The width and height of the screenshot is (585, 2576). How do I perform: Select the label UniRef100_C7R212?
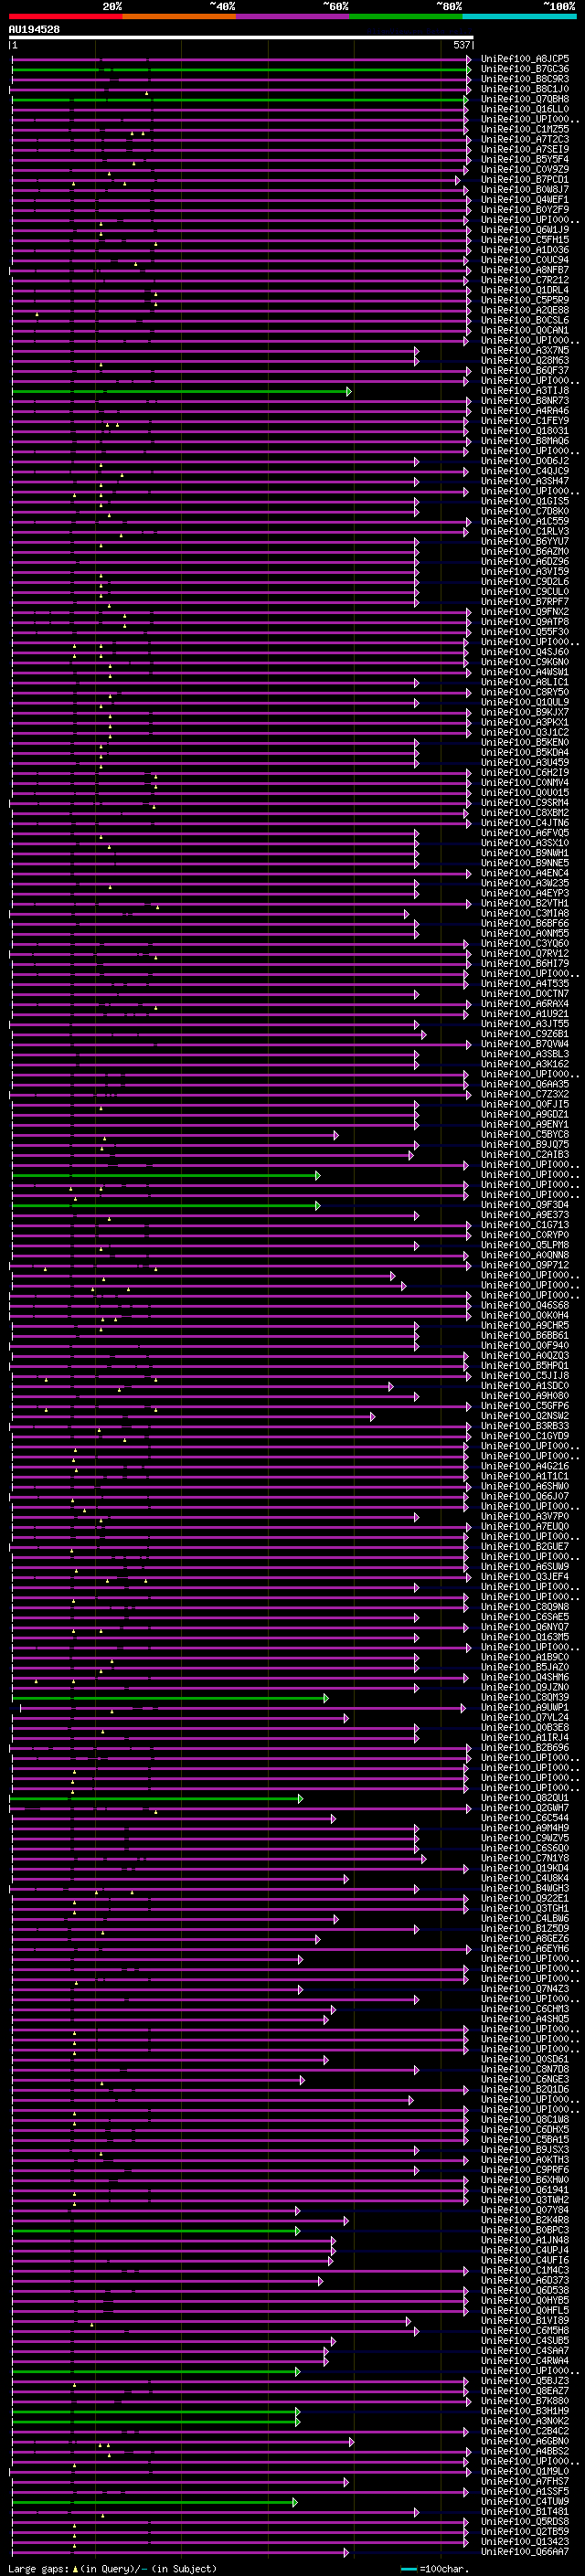[x=525, y=281]
